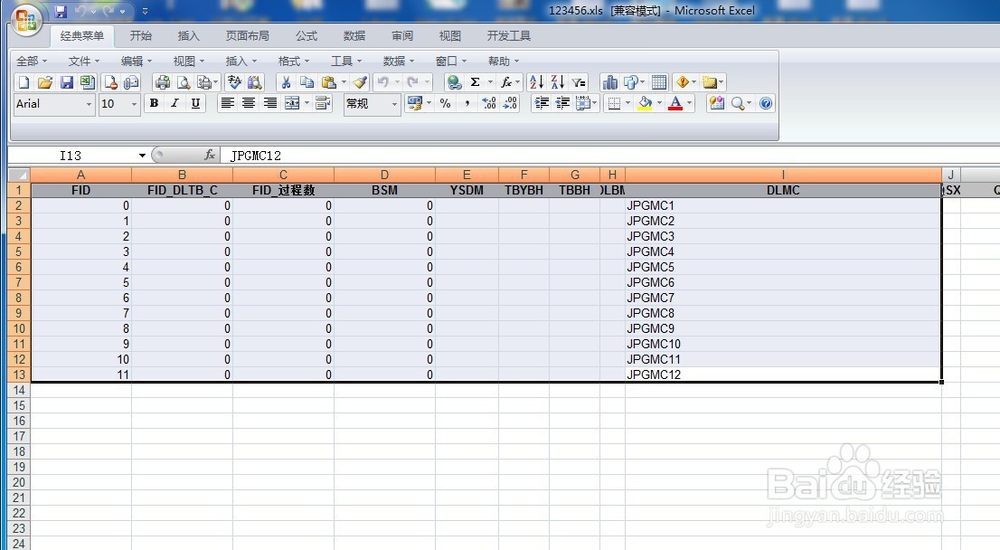Center align the text
The image size is (1000, 550).
(x=248, y=103)
